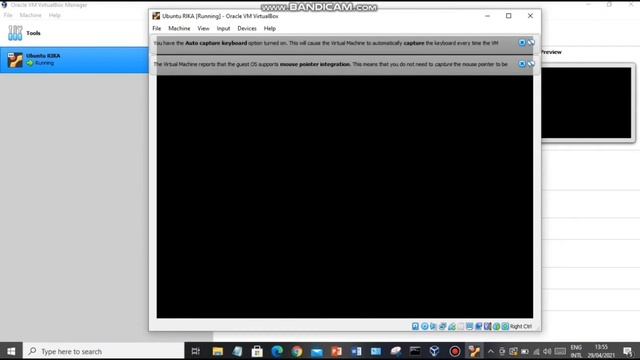Open the Input menu of the VM window
The height and width of the screenshot is (360, 640).
223,29
